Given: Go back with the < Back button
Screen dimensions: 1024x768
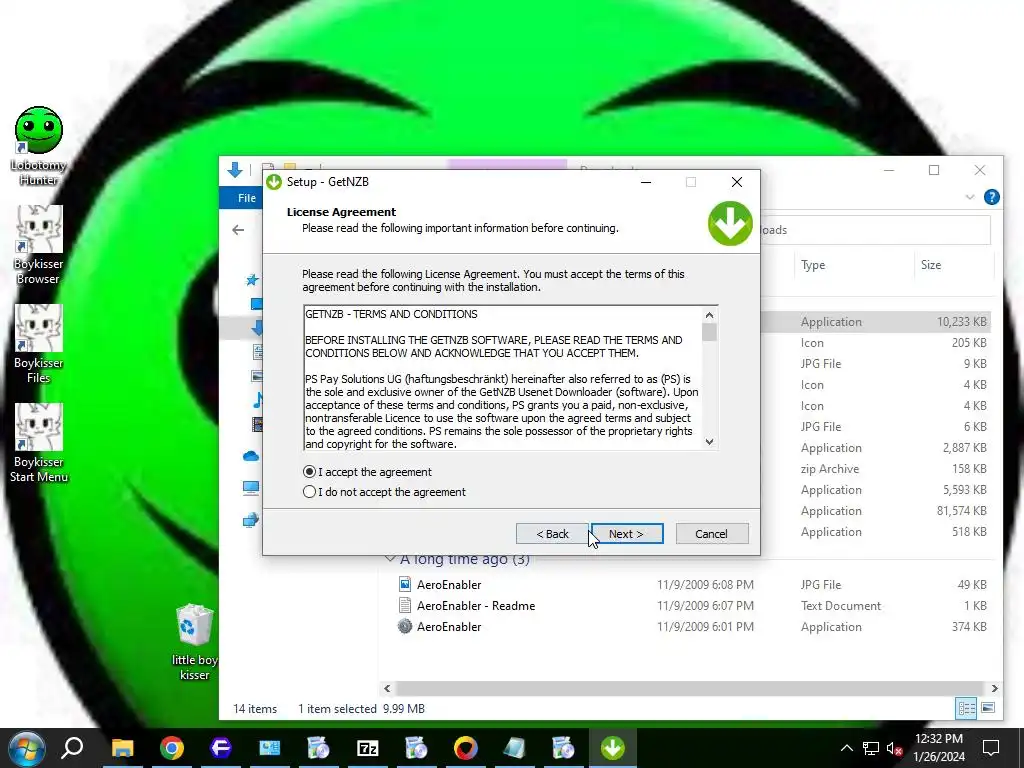Looking at the screenshot, I should 552,534.
